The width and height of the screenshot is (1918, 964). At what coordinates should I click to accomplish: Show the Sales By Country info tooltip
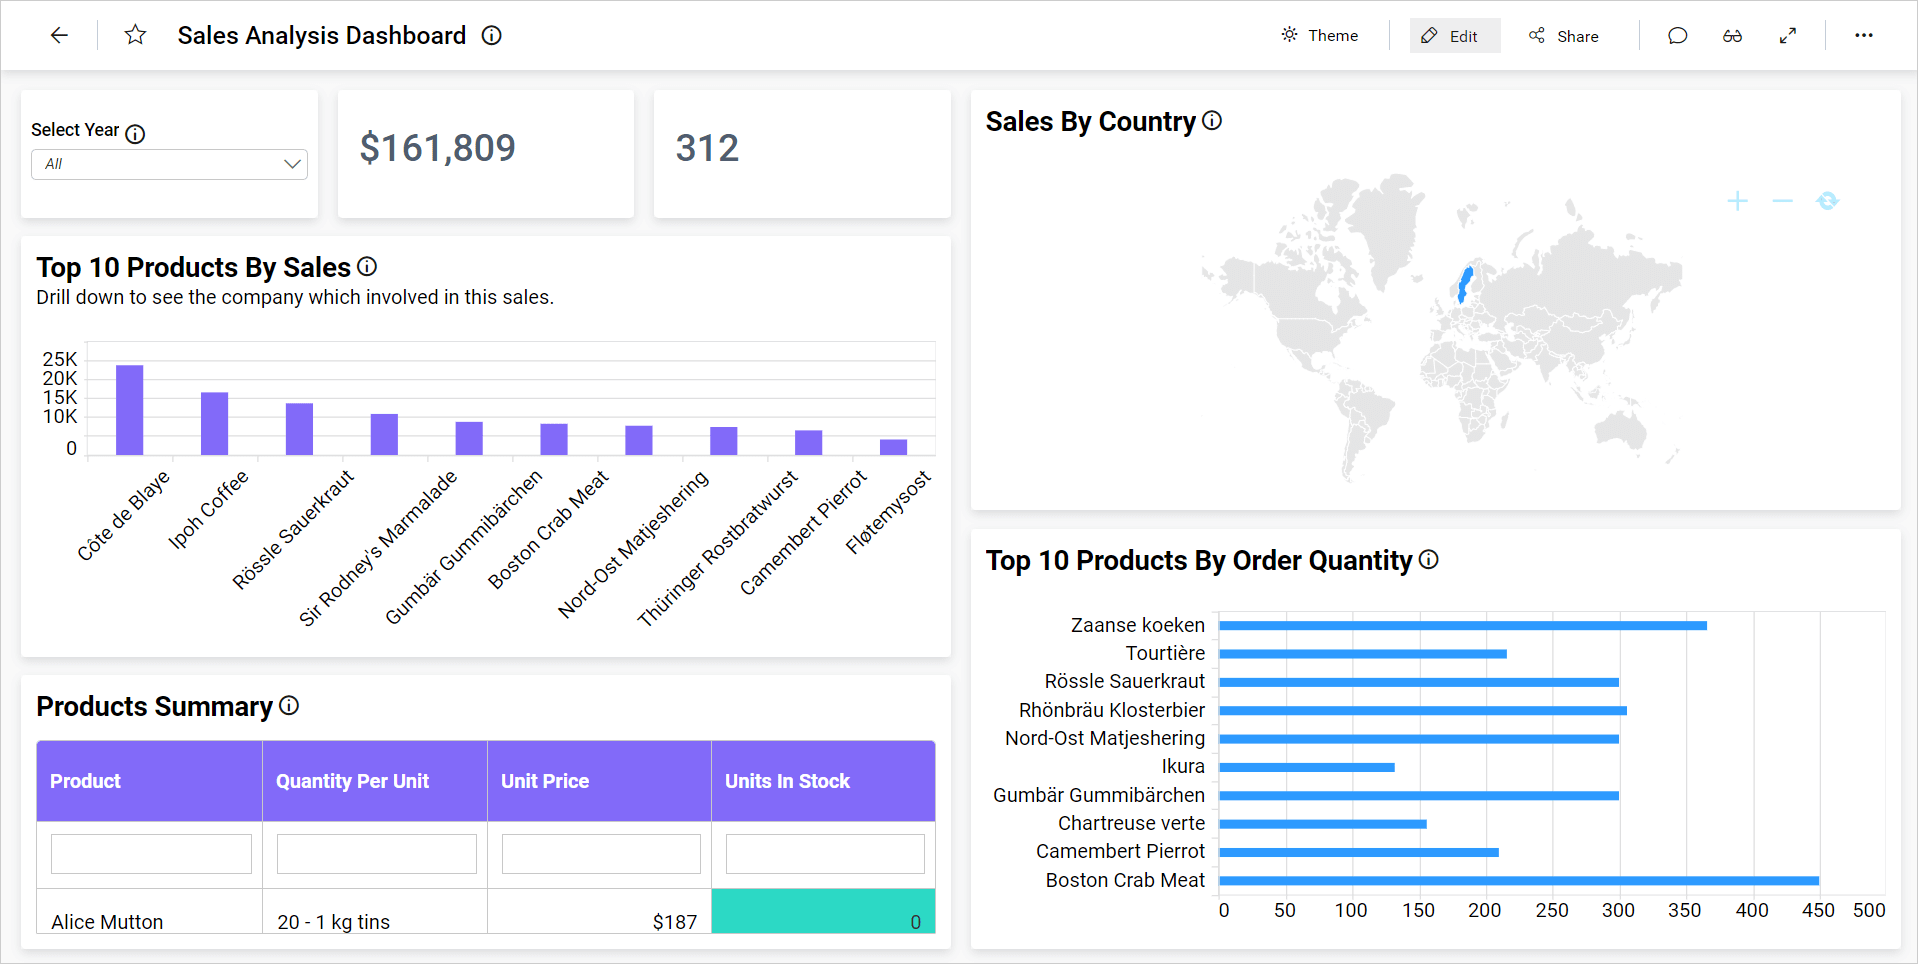(x=1212, y=120)
